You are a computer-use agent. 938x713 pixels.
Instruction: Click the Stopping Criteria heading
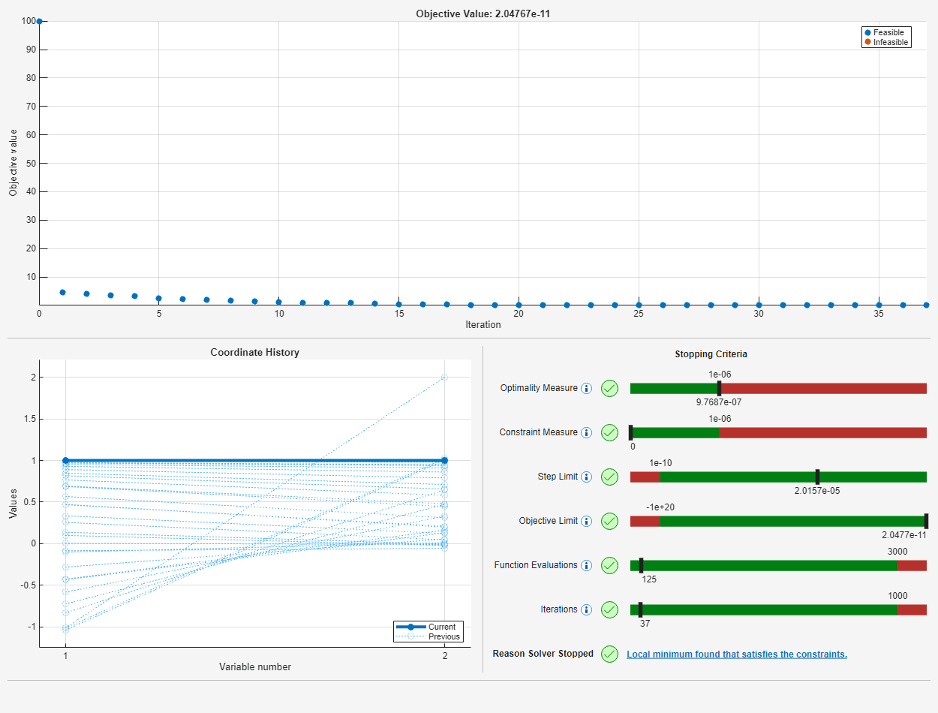pyautogui.click(x=711, y=354)
